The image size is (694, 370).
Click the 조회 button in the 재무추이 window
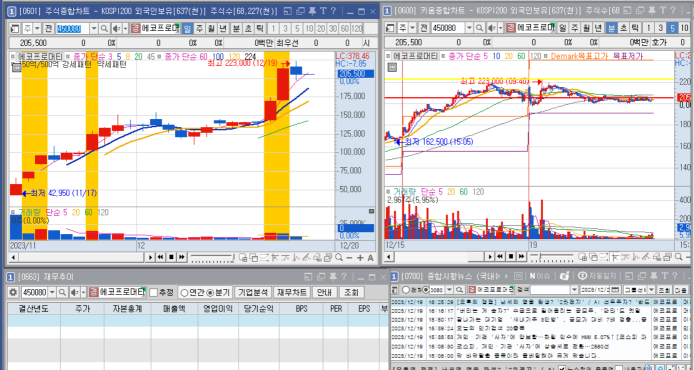pyautogui.click(x=351, y=293)
